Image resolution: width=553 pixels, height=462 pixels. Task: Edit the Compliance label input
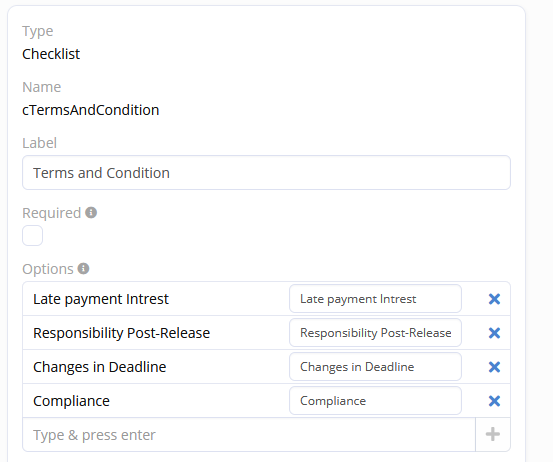point(375,401)
